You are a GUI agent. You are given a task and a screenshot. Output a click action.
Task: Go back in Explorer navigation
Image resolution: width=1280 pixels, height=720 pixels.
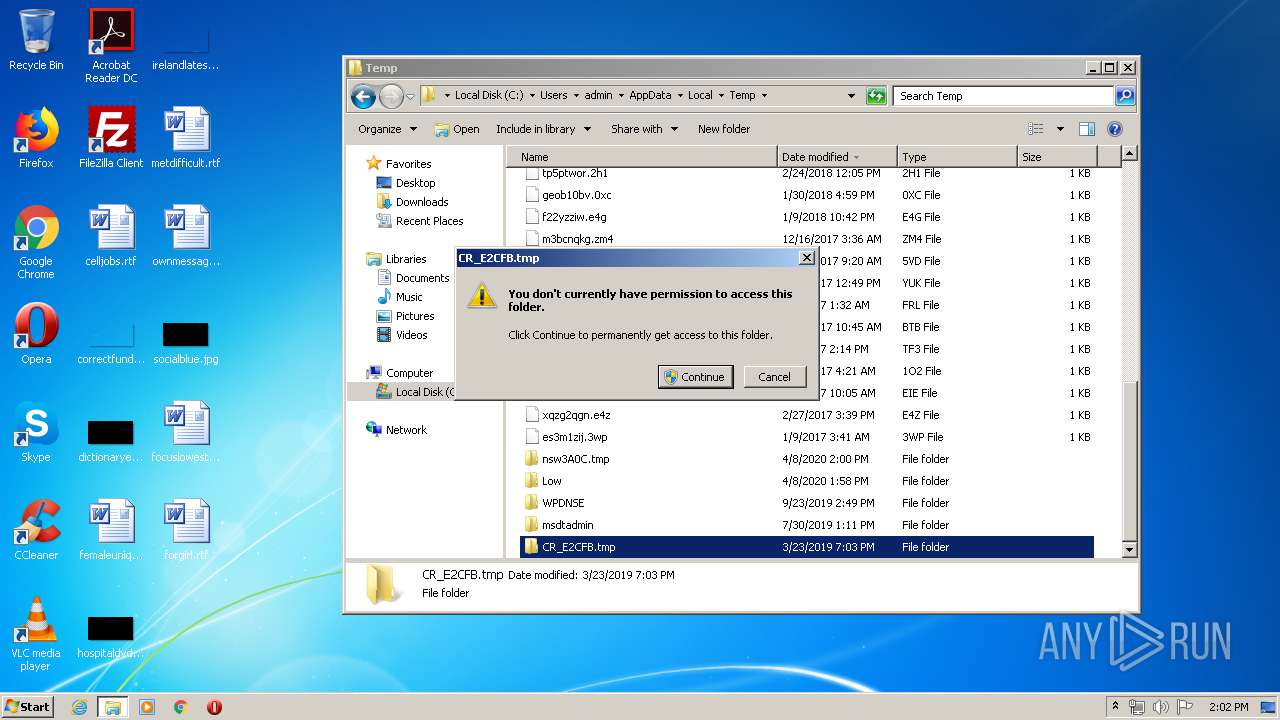coord(363,96)
